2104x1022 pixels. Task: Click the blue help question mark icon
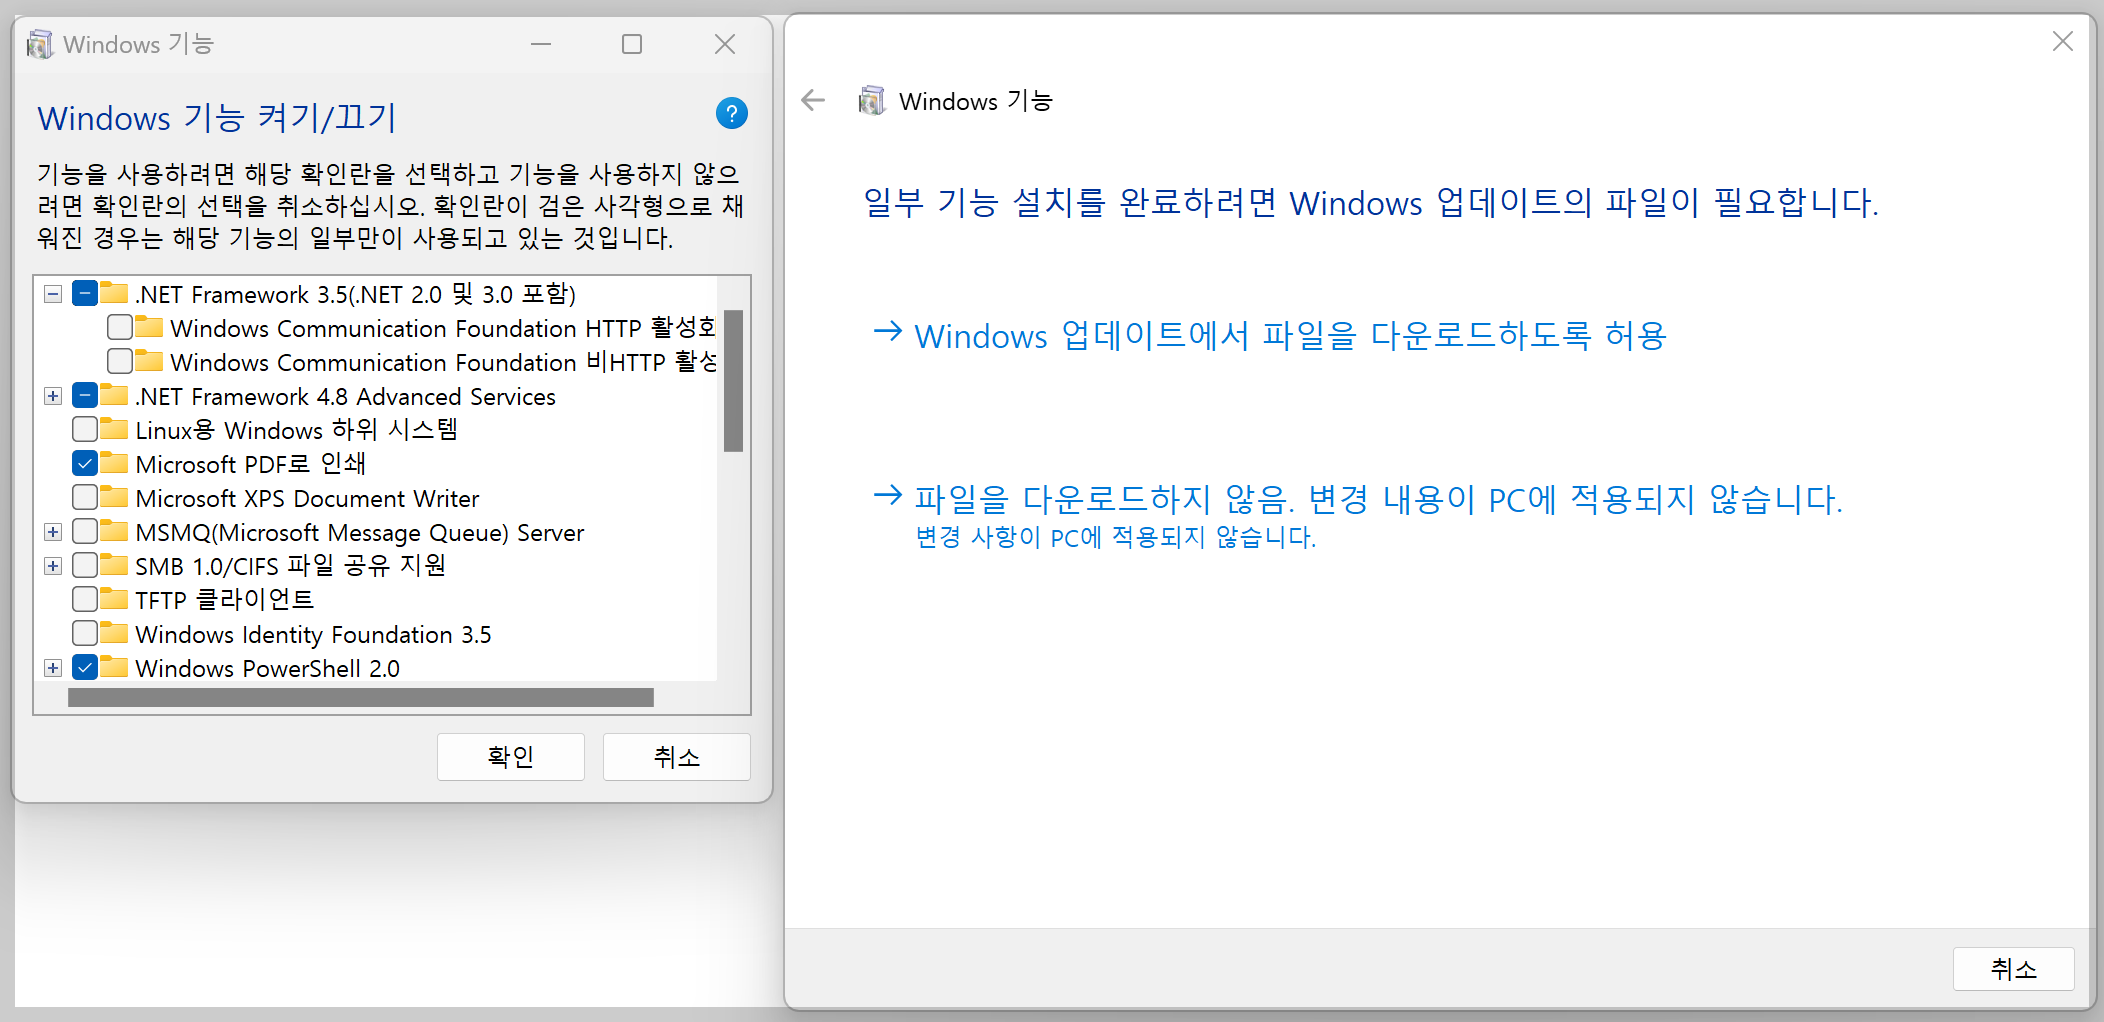coord(732,114)
